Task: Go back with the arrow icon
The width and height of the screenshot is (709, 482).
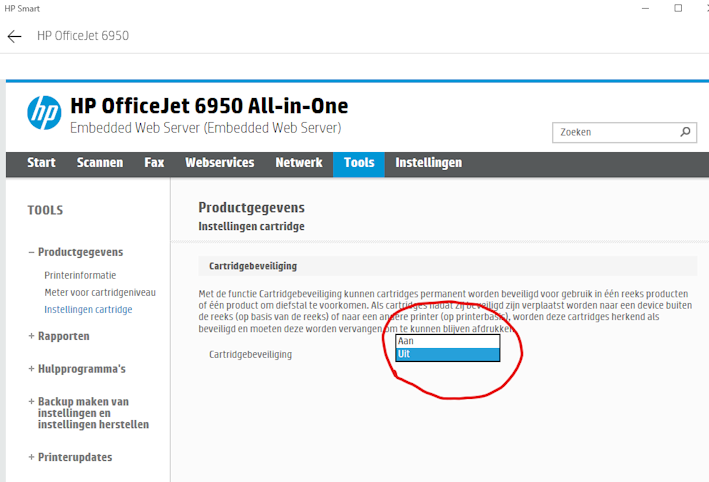Action: point(14,36)
